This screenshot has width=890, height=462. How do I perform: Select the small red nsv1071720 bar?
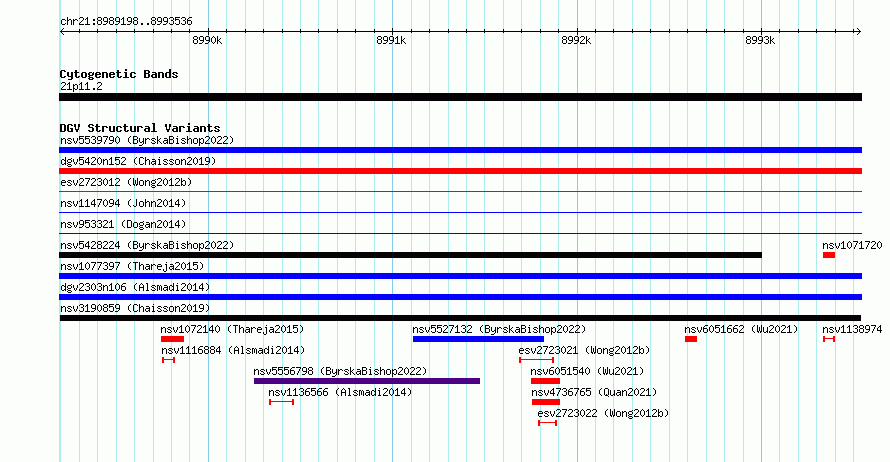pyautogui.click(x=829, y=255)
